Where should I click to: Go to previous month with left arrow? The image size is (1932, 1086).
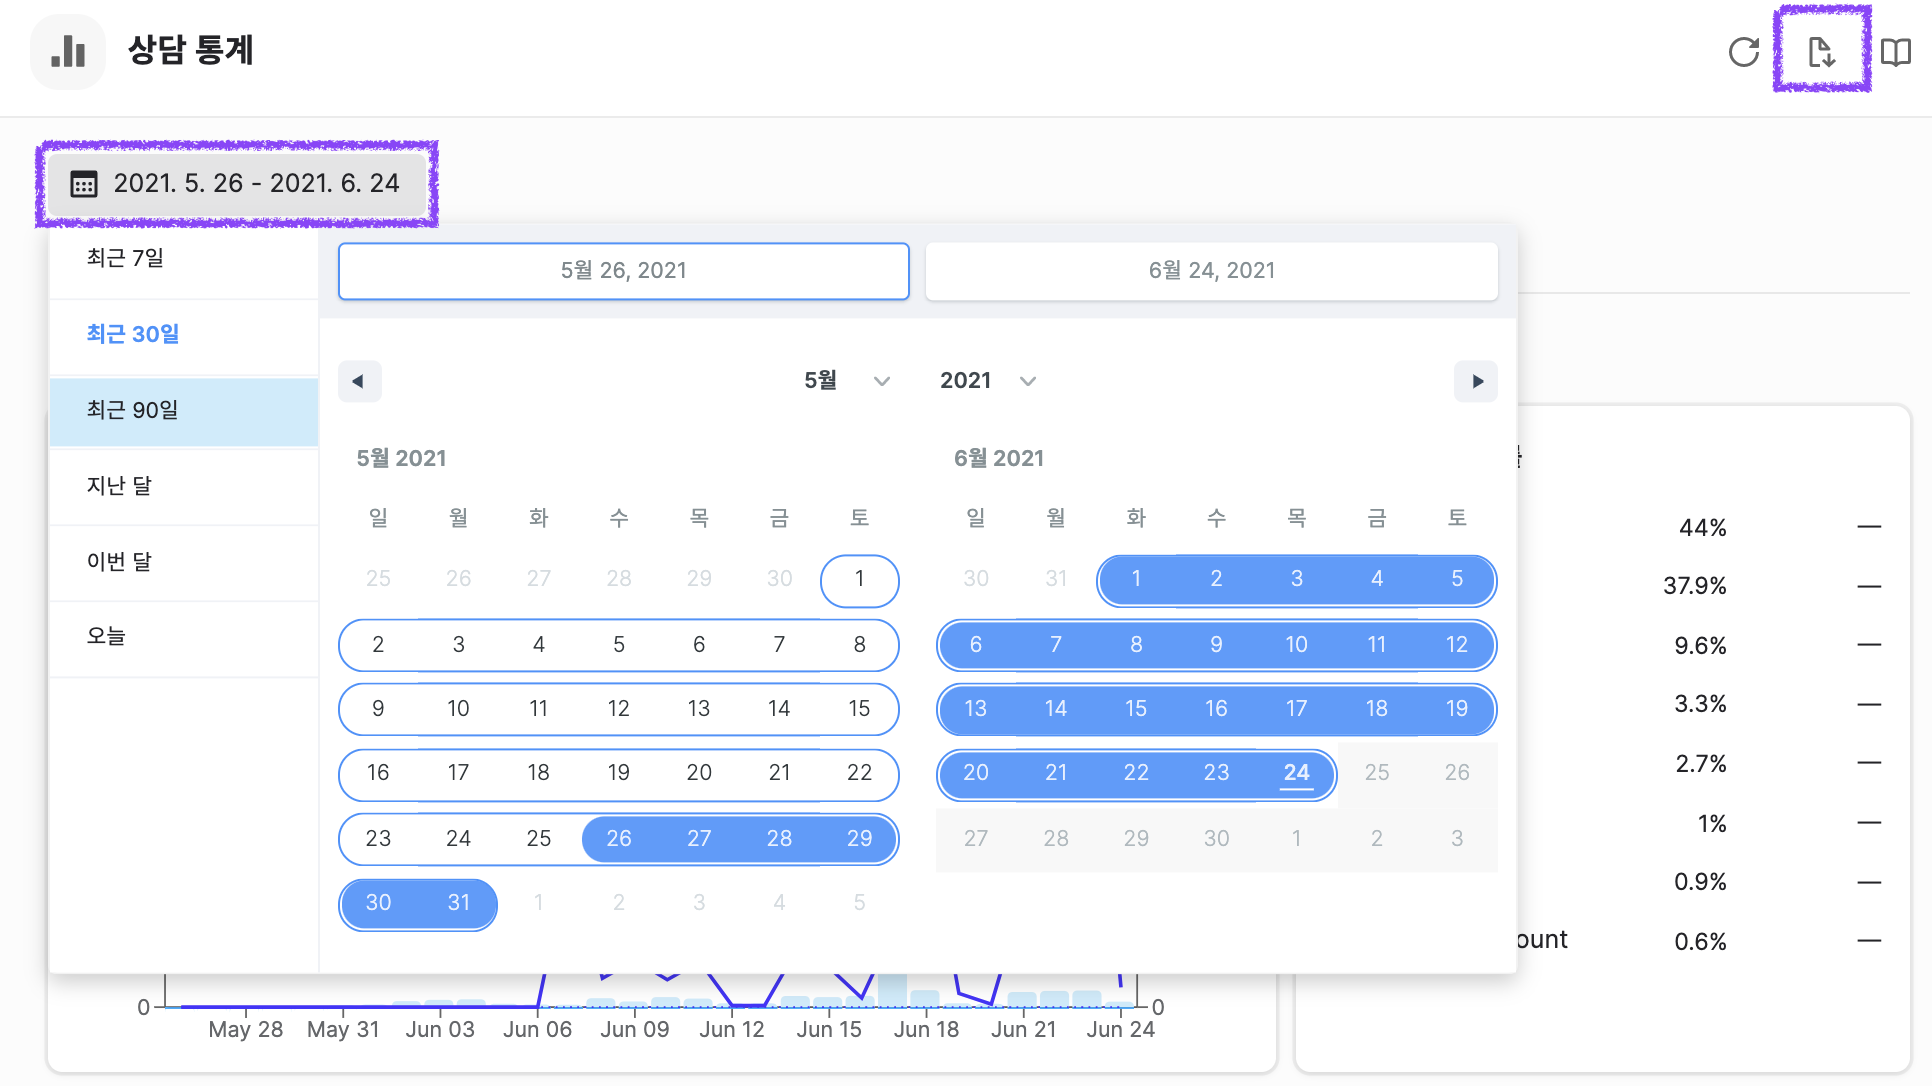tap(359, 381)
